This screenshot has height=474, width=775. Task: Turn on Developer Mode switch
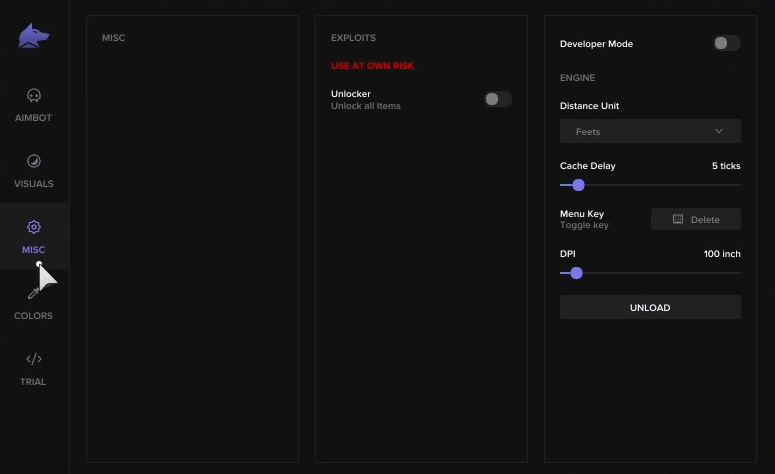pos(726,43)
